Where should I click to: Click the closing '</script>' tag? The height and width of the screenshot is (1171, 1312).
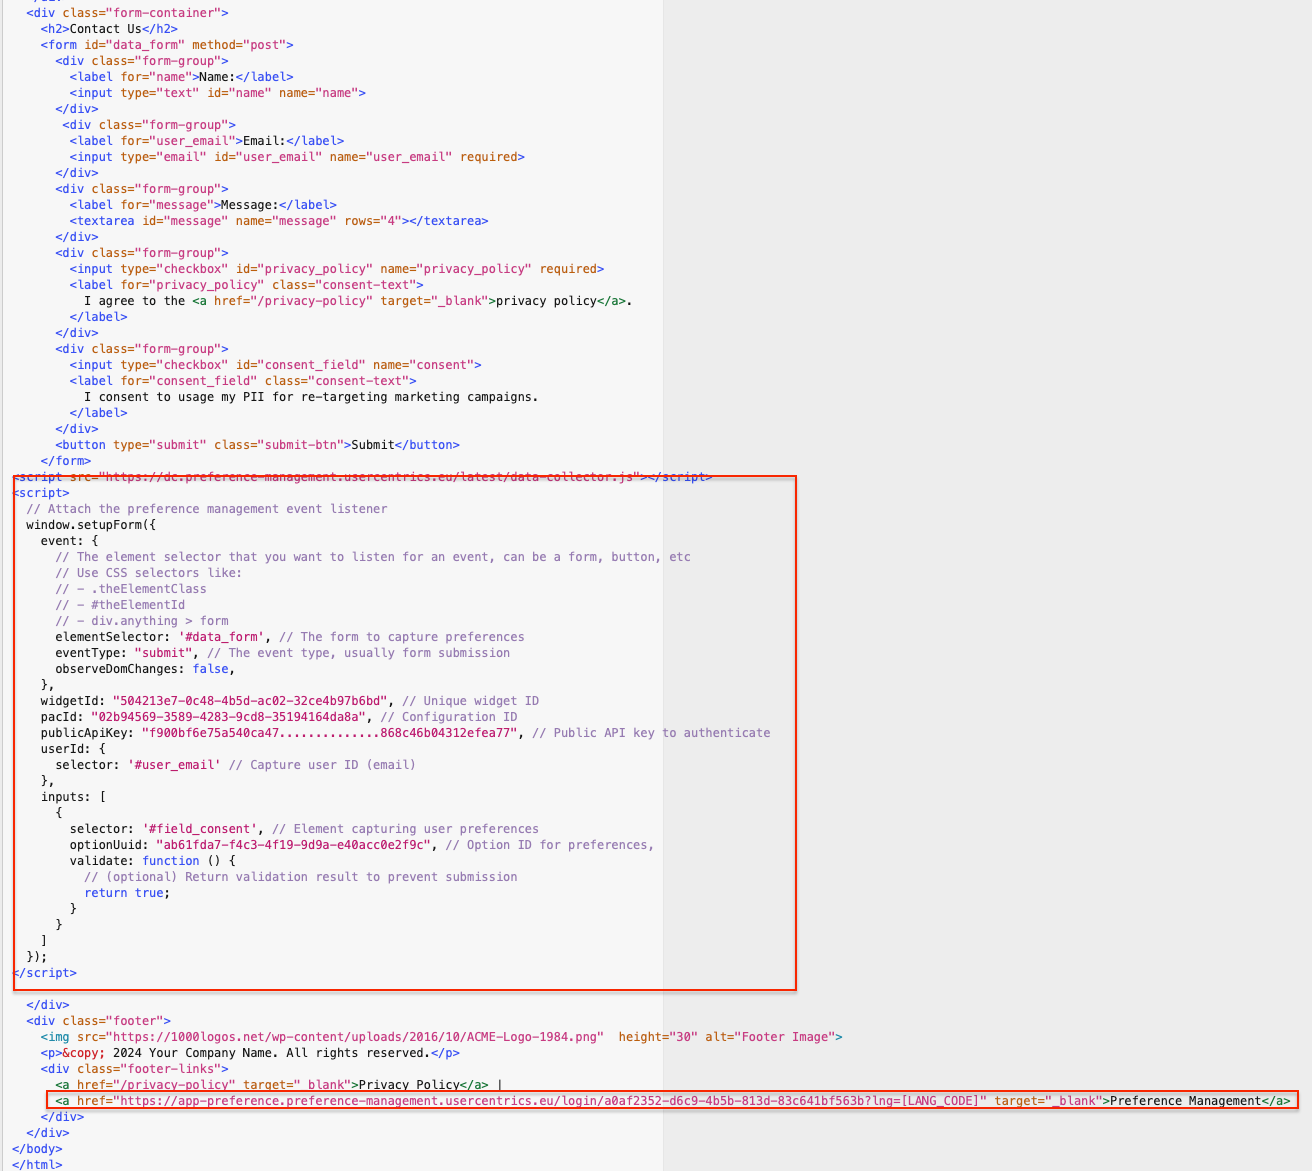45,973
